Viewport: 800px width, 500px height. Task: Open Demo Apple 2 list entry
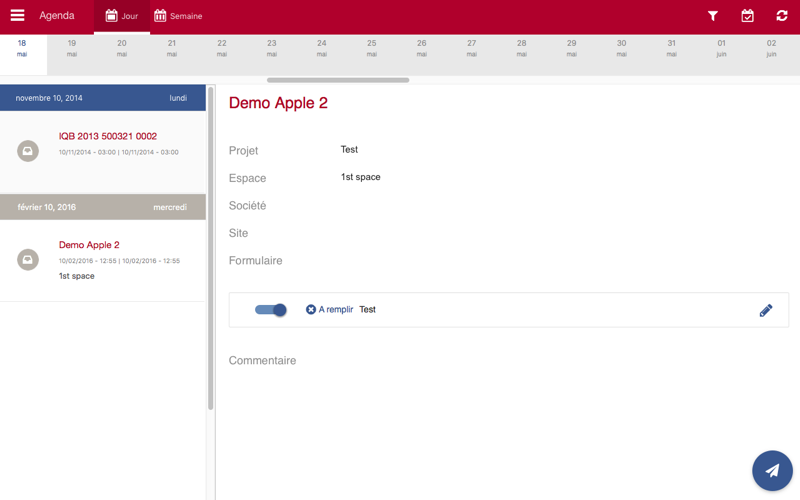pos(103,260)
